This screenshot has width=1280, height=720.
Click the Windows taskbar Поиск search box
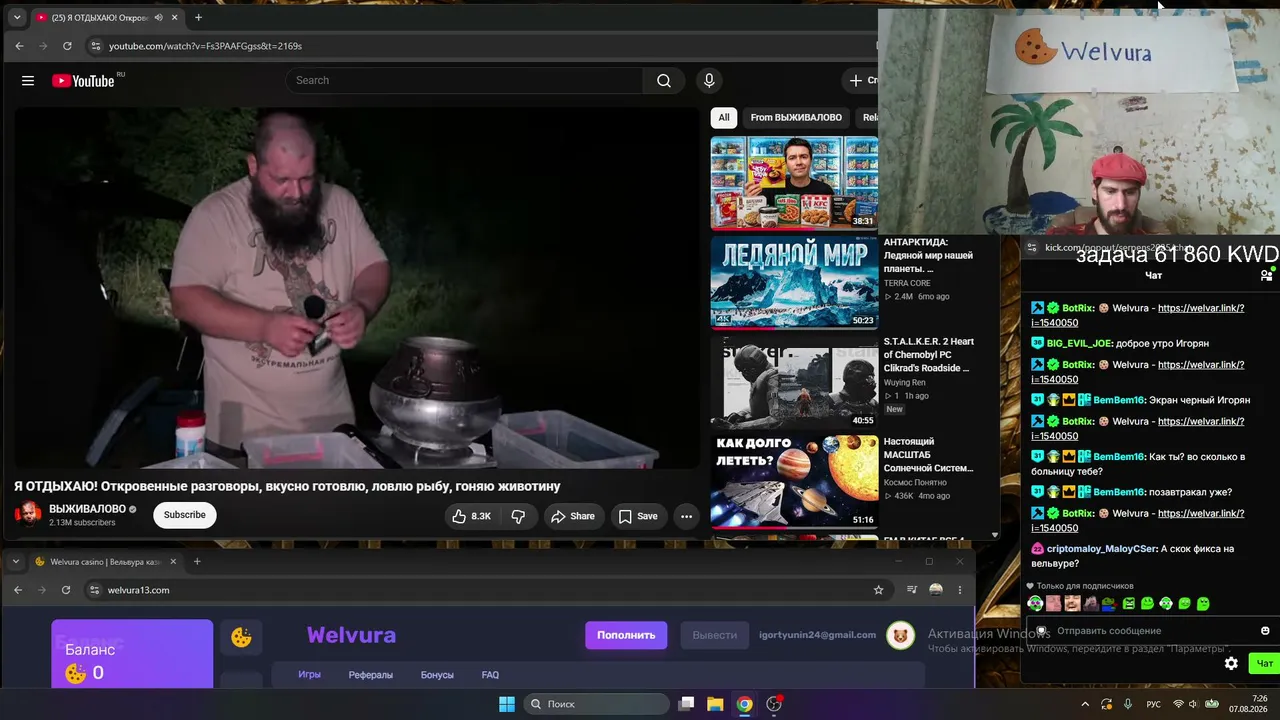point(596,704)
